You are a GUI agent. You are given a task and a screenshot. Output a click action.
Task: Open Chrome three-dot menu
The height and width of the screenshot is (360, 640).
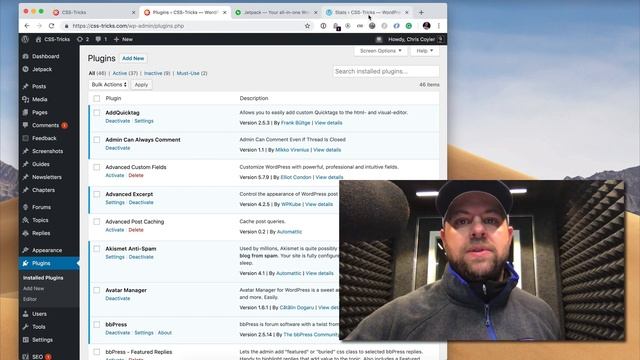[x=439, y=26]
